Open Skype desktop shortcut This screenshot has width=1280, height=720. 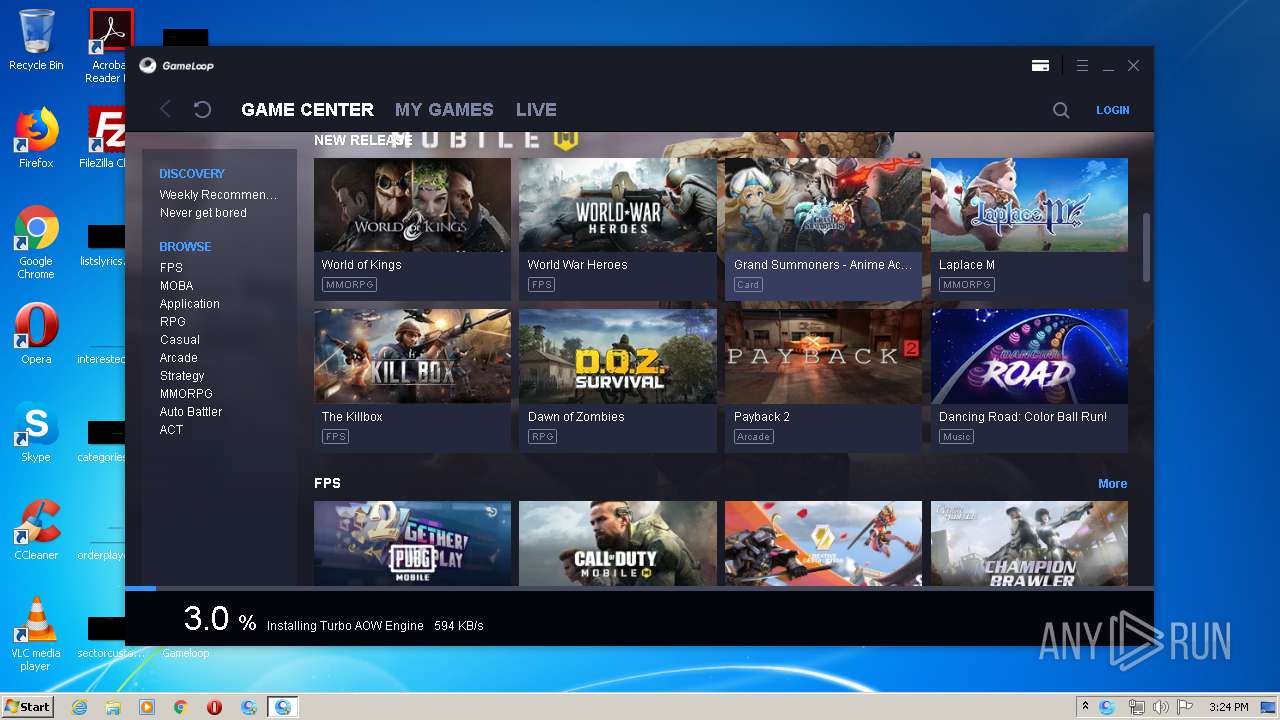[x=36, y=432]
